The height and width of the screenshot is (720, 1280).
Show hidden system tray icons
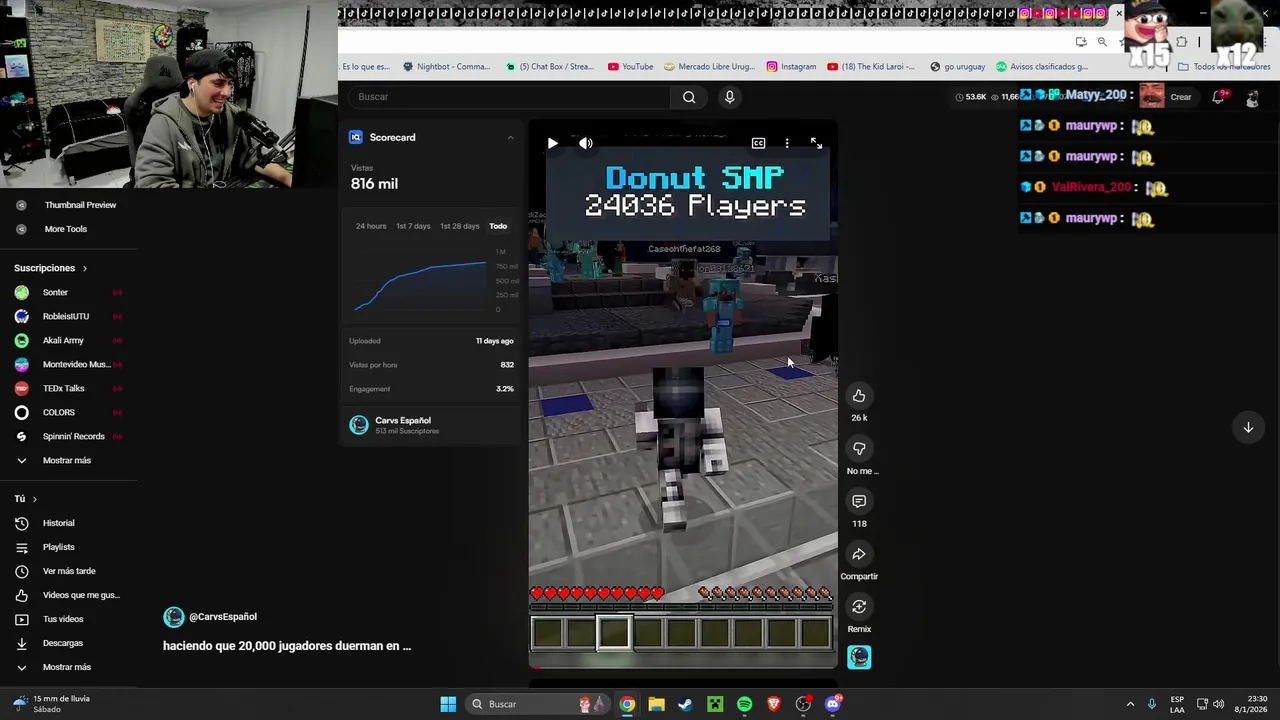coord(1130,704)
